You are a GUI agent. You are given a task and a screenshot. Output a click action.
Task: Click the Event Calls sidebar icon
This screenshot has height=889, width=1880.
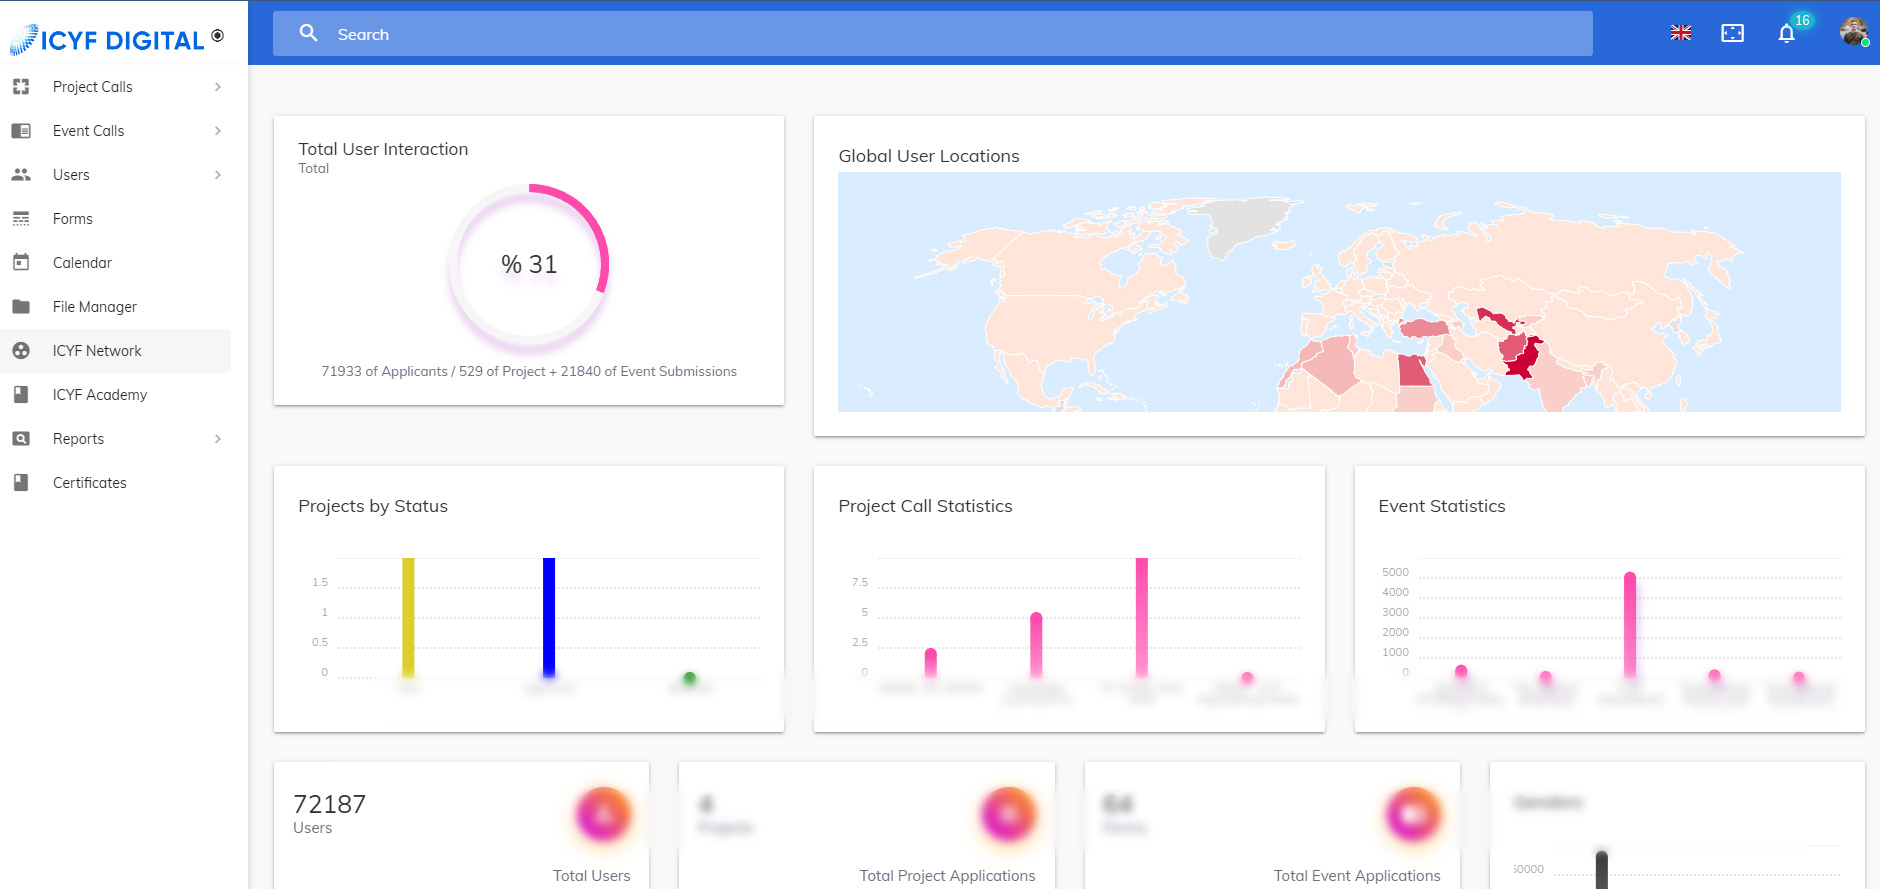21,131
